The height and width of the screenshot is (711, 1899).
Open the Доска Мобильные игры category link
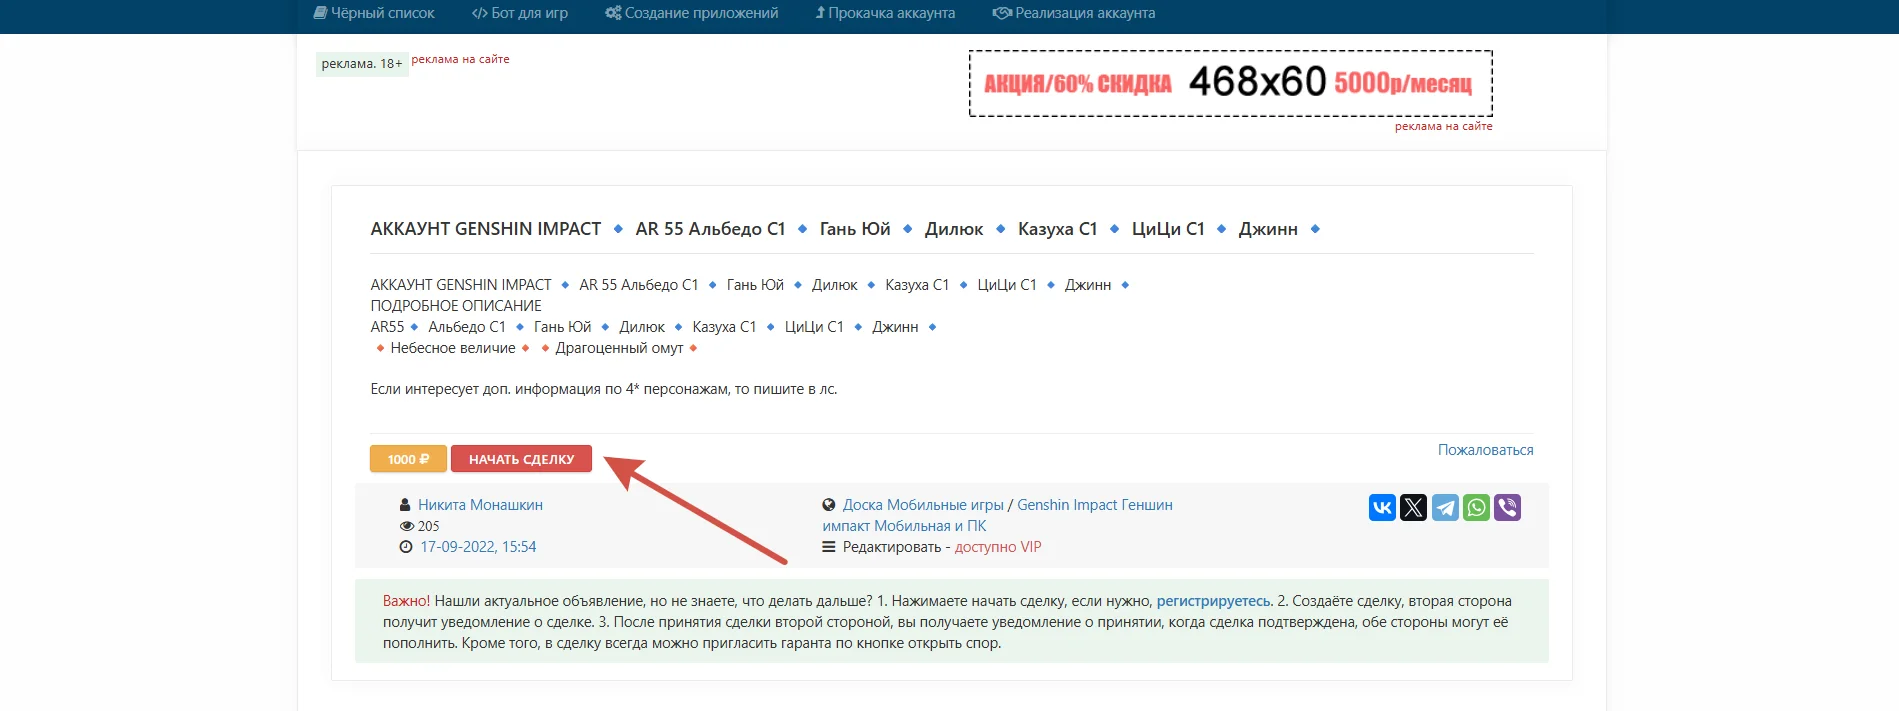pos(923,505)
